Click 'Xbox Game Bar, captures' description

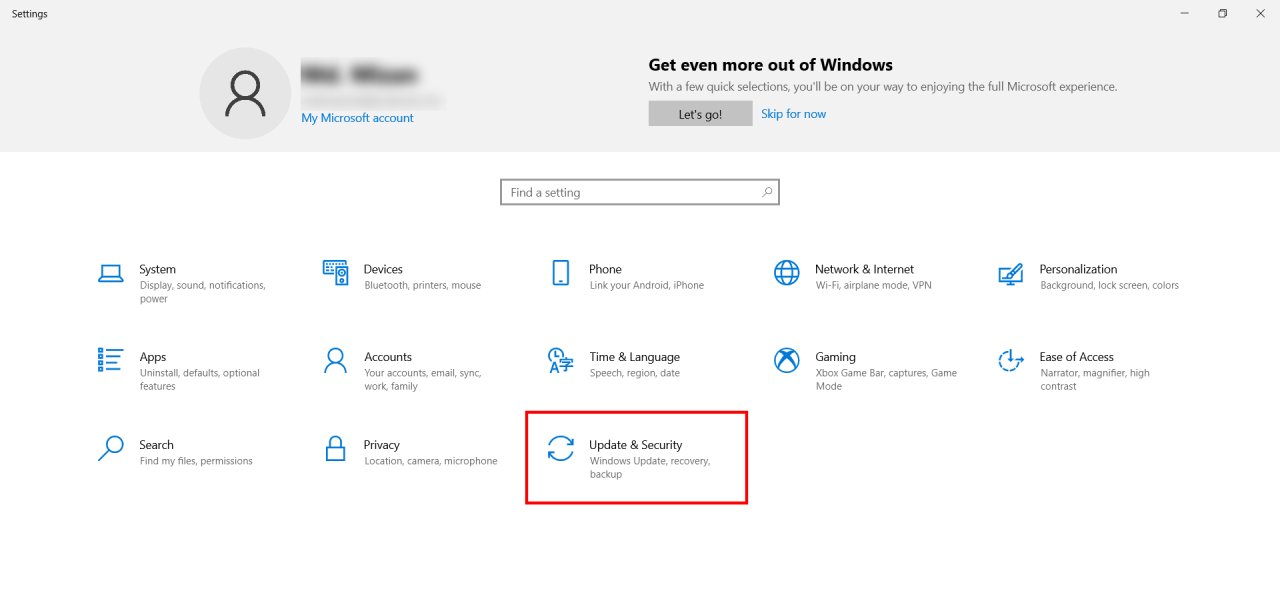pyautogui.click(x=886, y=380)
